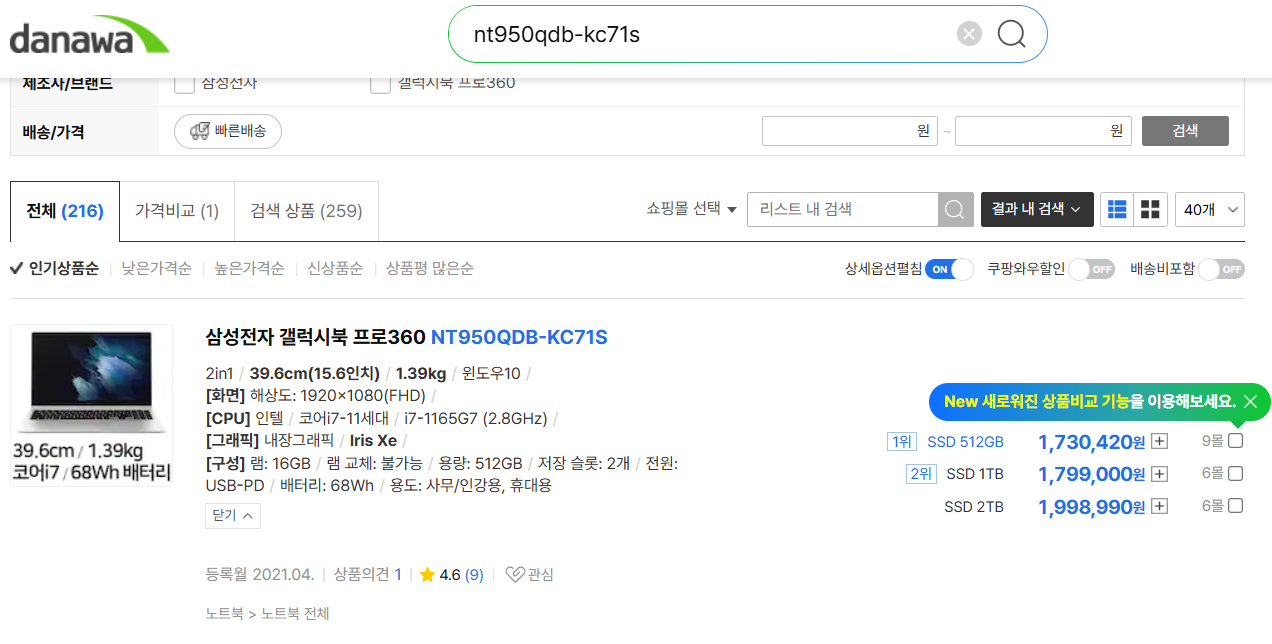Image resolution: width=1272 pixels, height=644 pixels.
Task: Click the 1,998,990원 price link
Action: pos(1092,507)
